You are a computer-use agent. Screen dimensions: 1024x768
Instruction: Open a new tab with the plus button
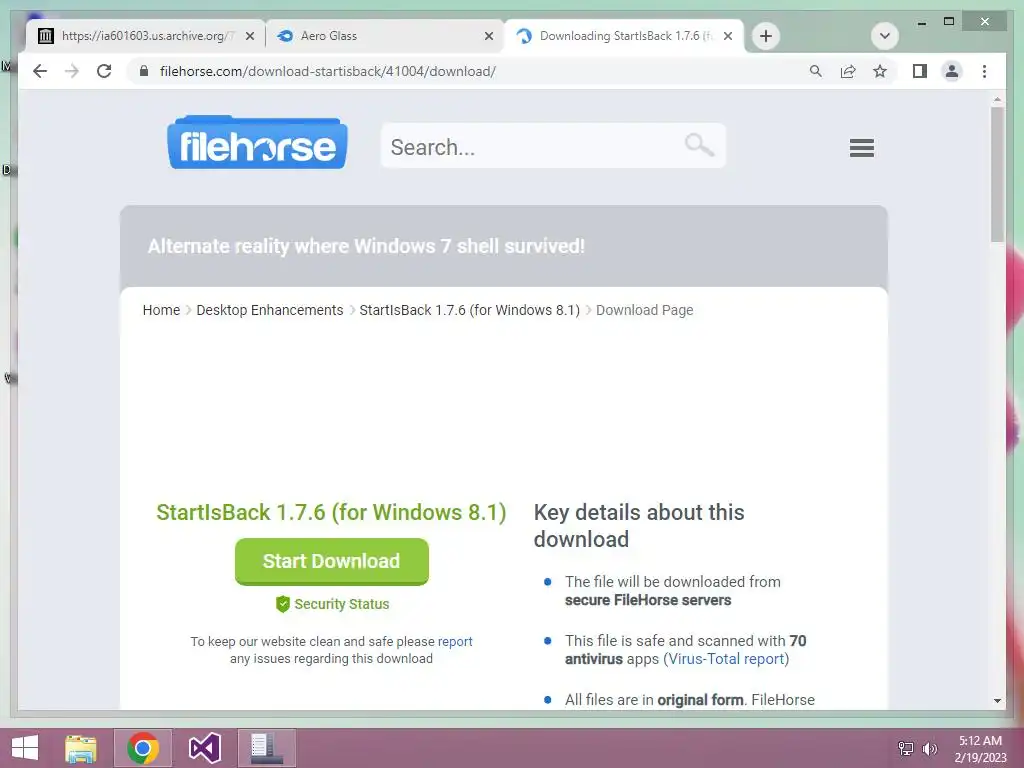(x=766, y=36)
